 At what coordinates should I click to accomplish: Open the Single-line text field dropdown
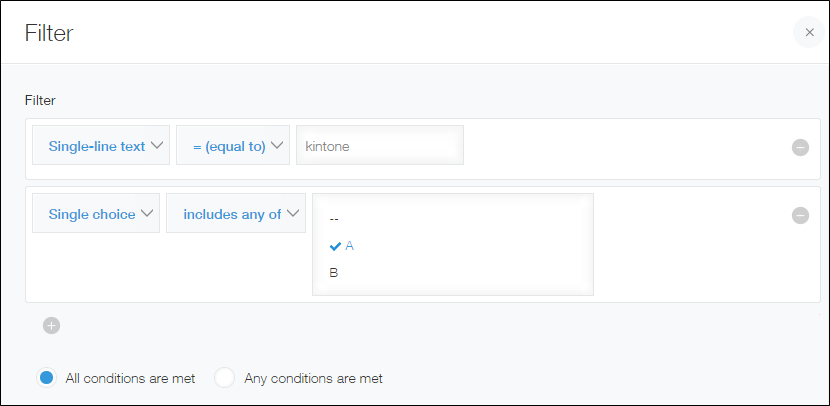100,146
